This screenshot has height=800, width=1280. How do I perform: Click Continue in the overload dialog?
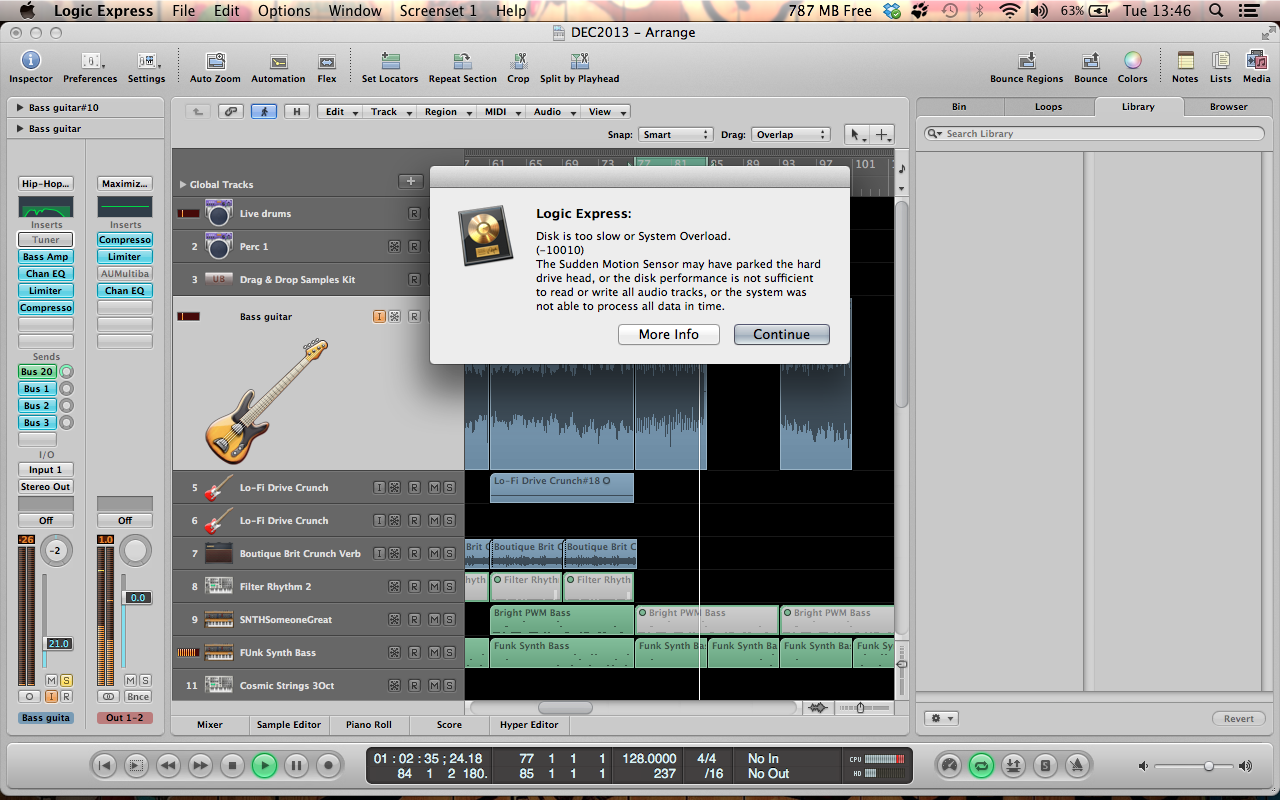tap(782, 335)
